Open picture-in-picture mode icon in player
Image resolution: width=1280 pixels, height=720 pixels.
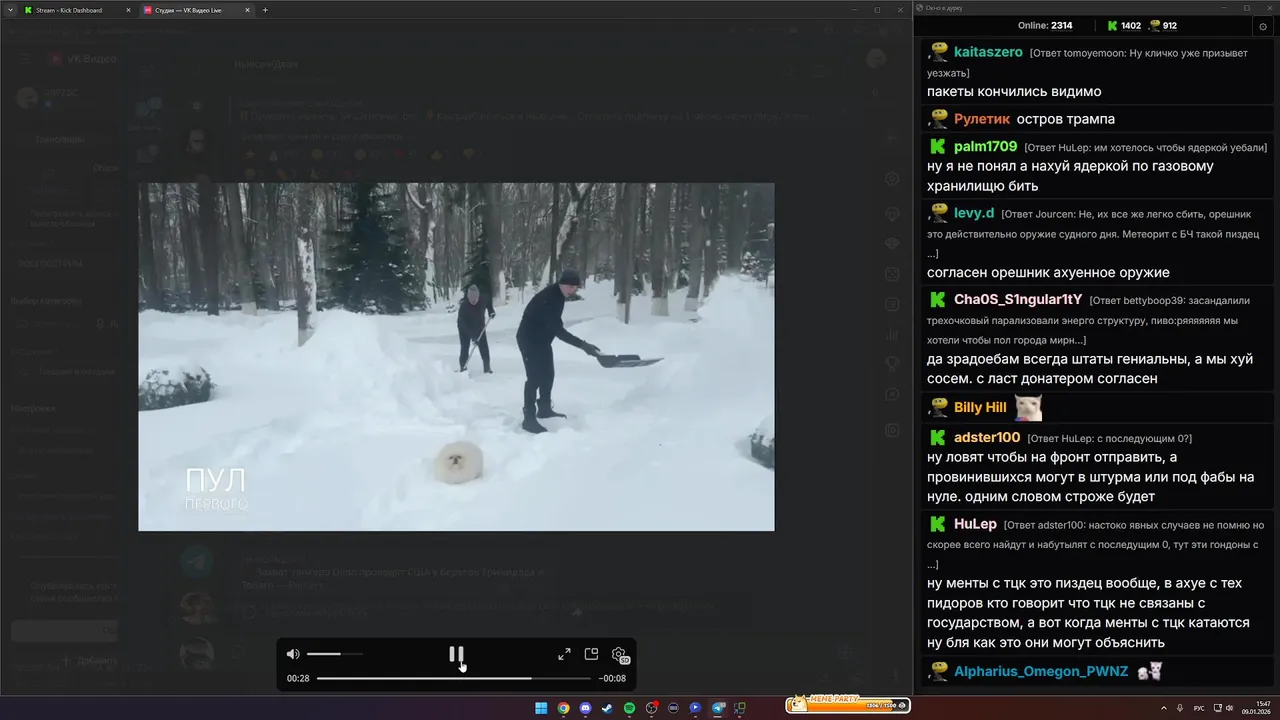click(x=591, y=654)
